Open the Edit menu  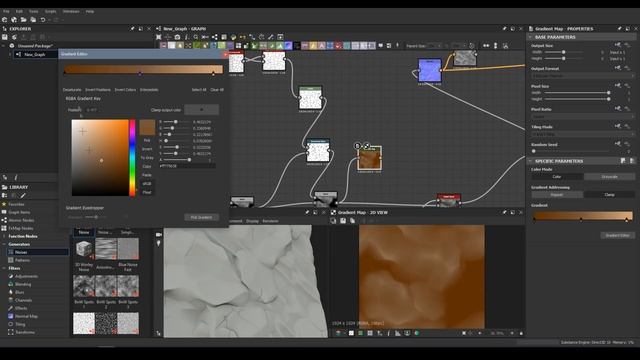point(19,11)
